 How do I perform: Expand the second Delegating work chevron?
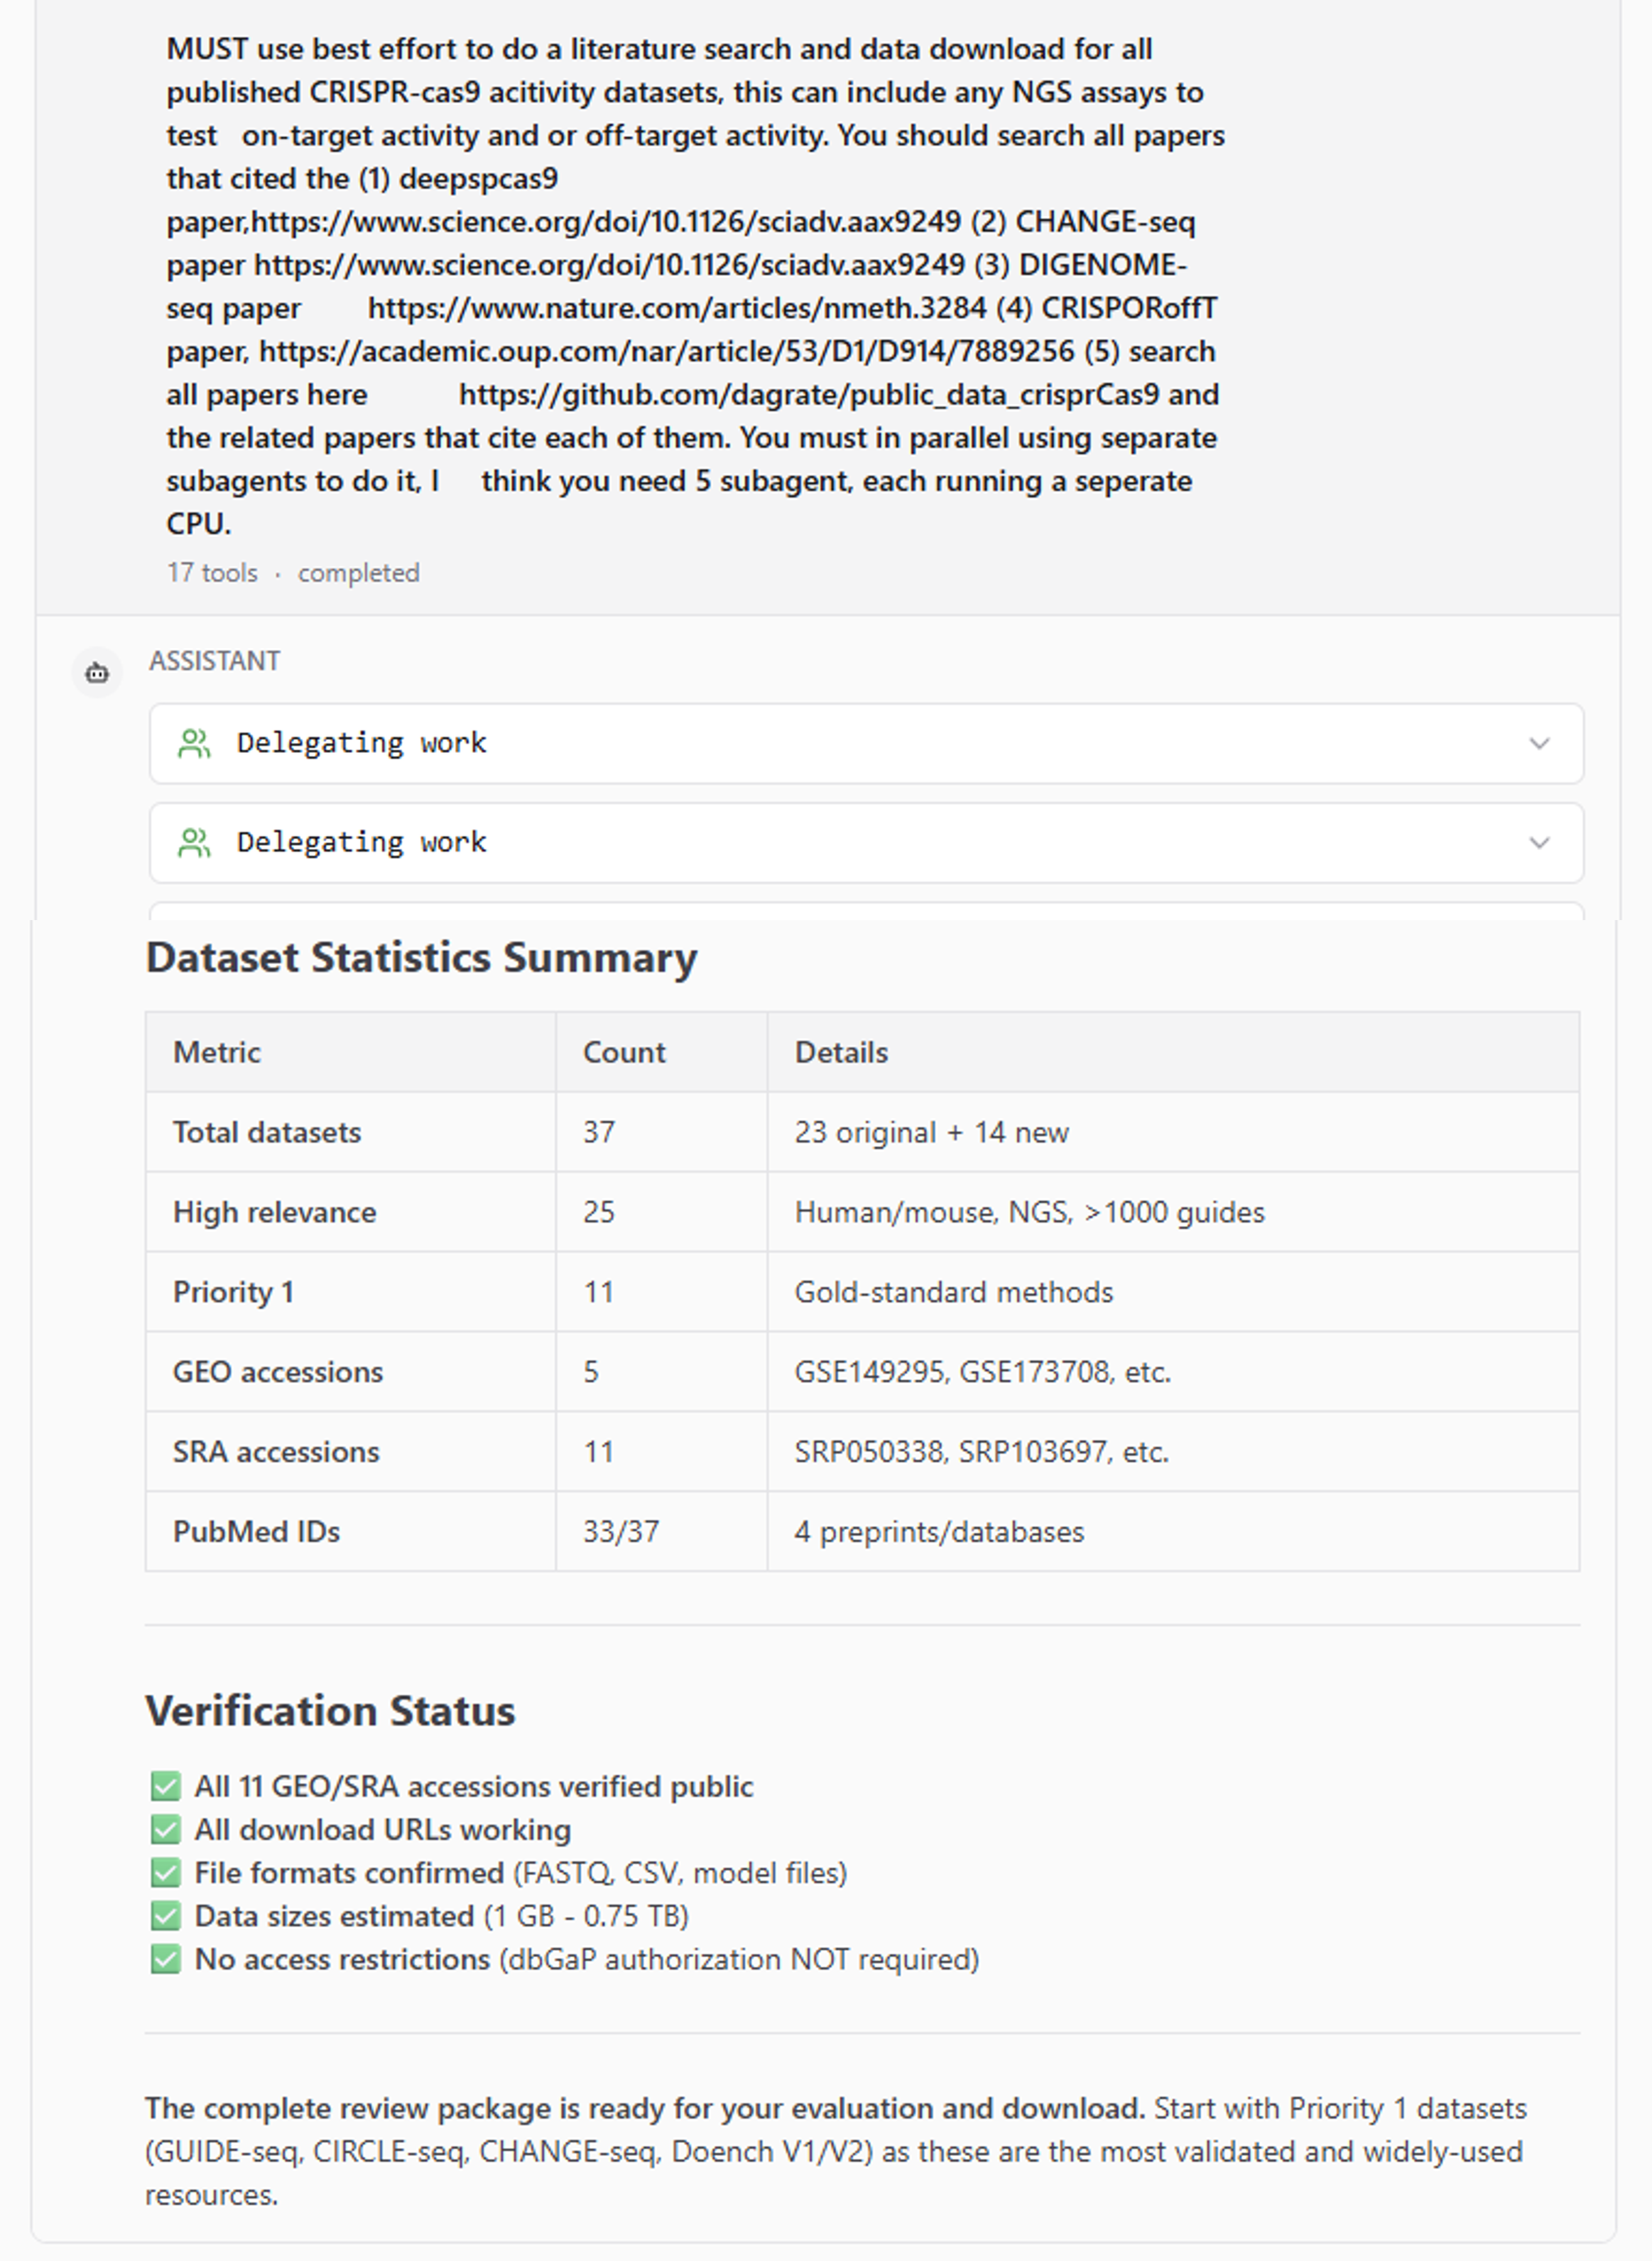[x=1539, y=843]
